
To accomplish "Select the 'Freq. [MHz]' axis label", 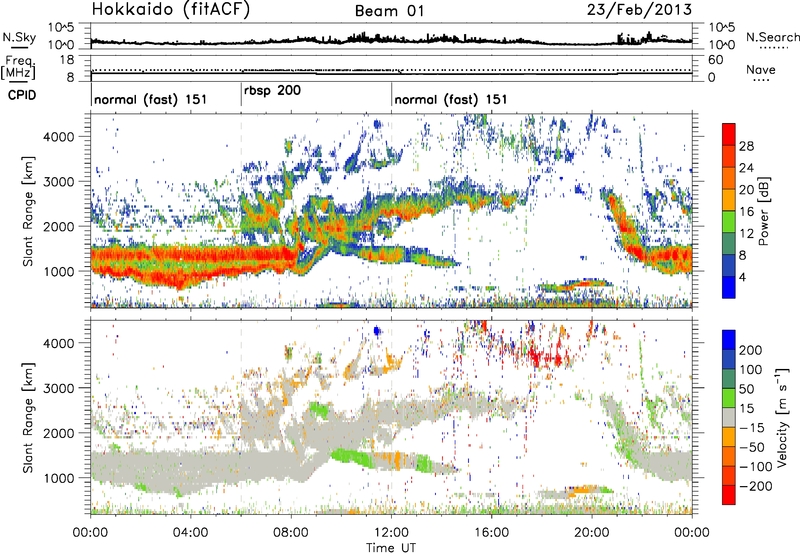I will click(x=18, y=68).
